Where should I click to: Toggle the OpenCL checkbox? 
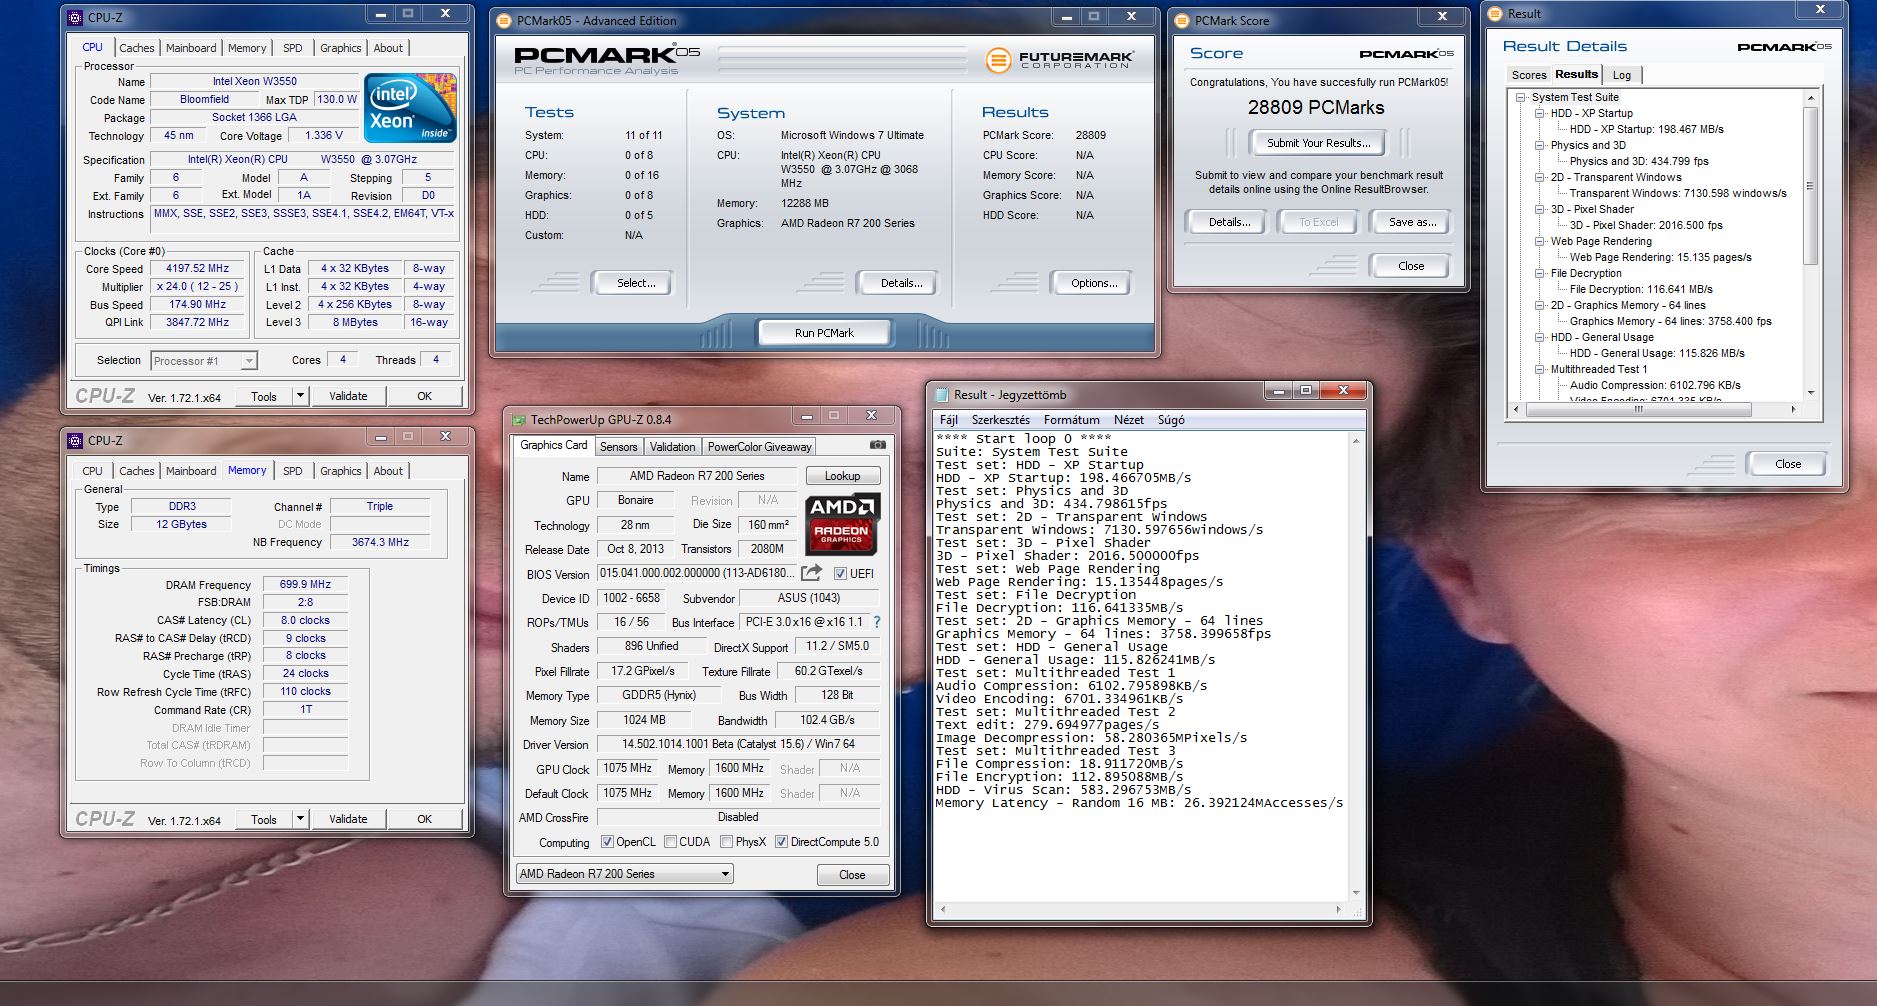click(606, 842)
